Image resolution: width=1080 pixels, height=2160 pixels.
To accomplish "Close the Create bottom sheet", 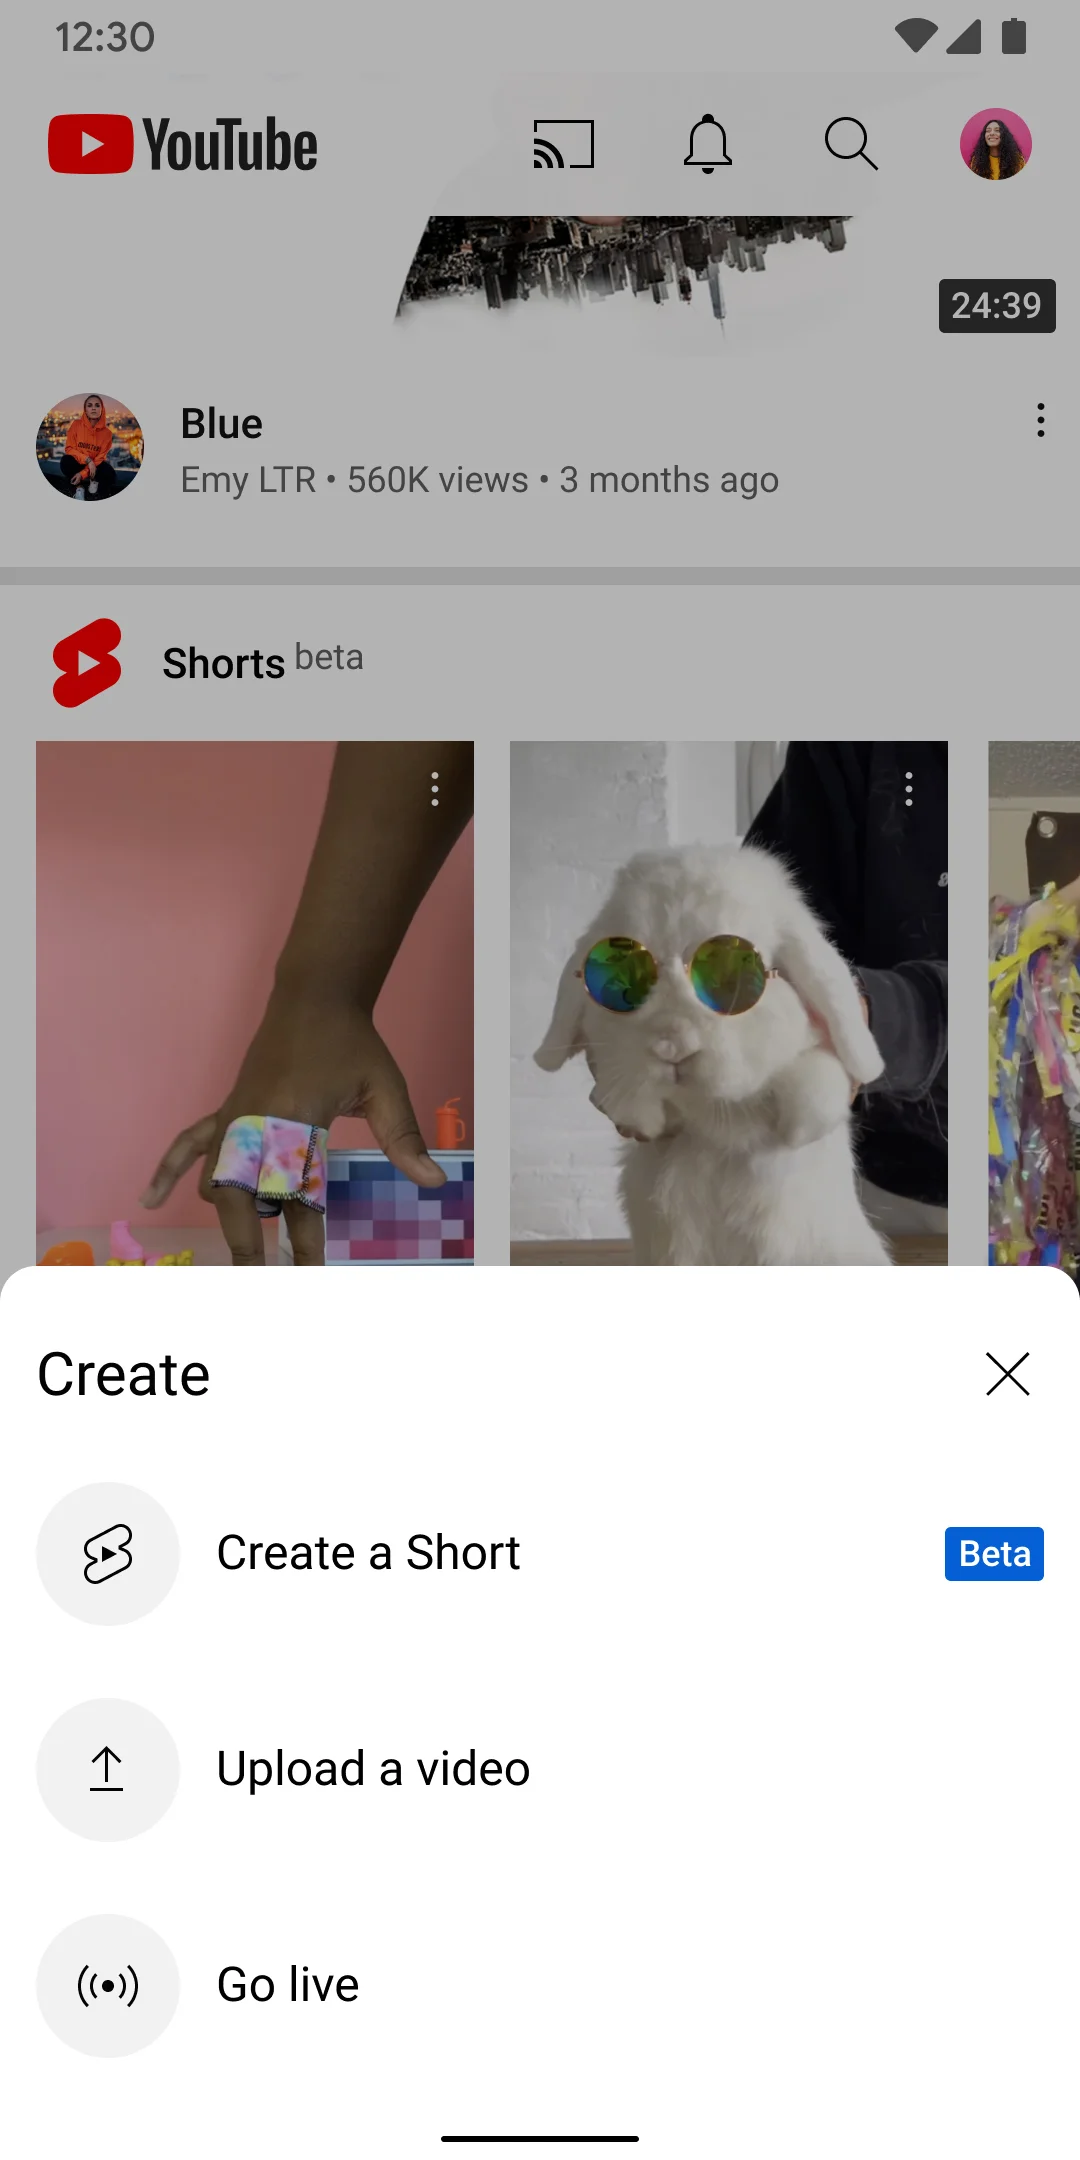I will click(1007, 1374).
